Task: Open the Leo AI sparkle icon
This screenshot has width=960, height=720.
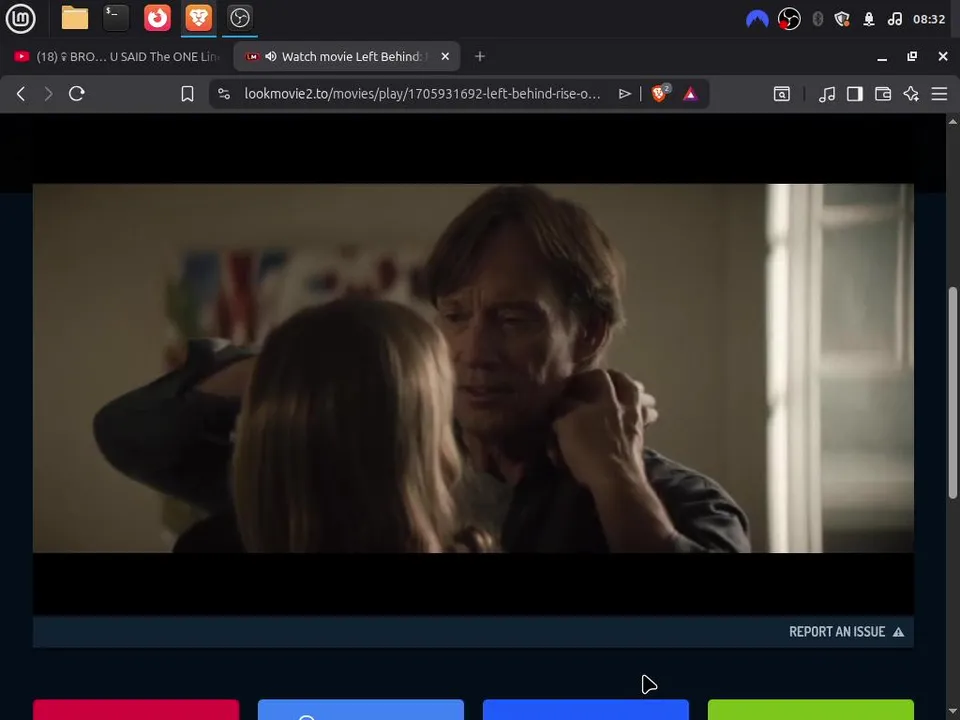Action: 911,94
